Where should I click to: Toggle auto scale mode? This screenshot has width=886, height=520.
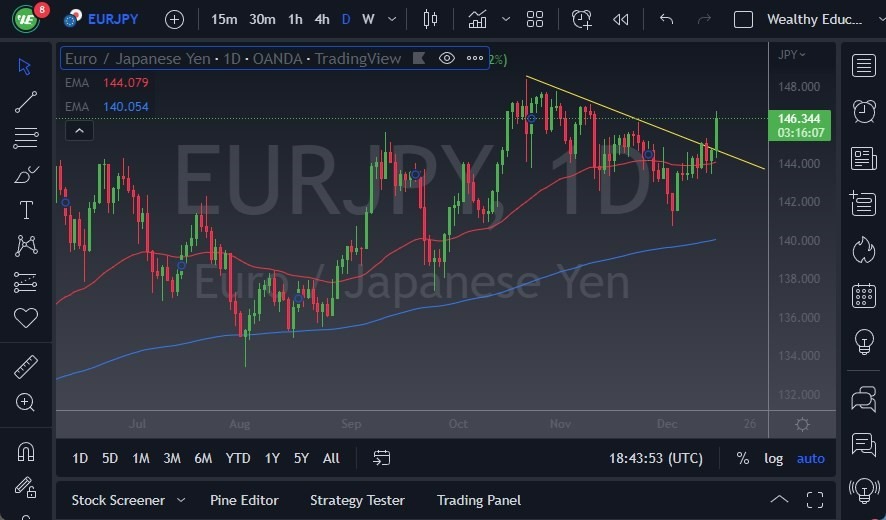(x=810, y=458)
